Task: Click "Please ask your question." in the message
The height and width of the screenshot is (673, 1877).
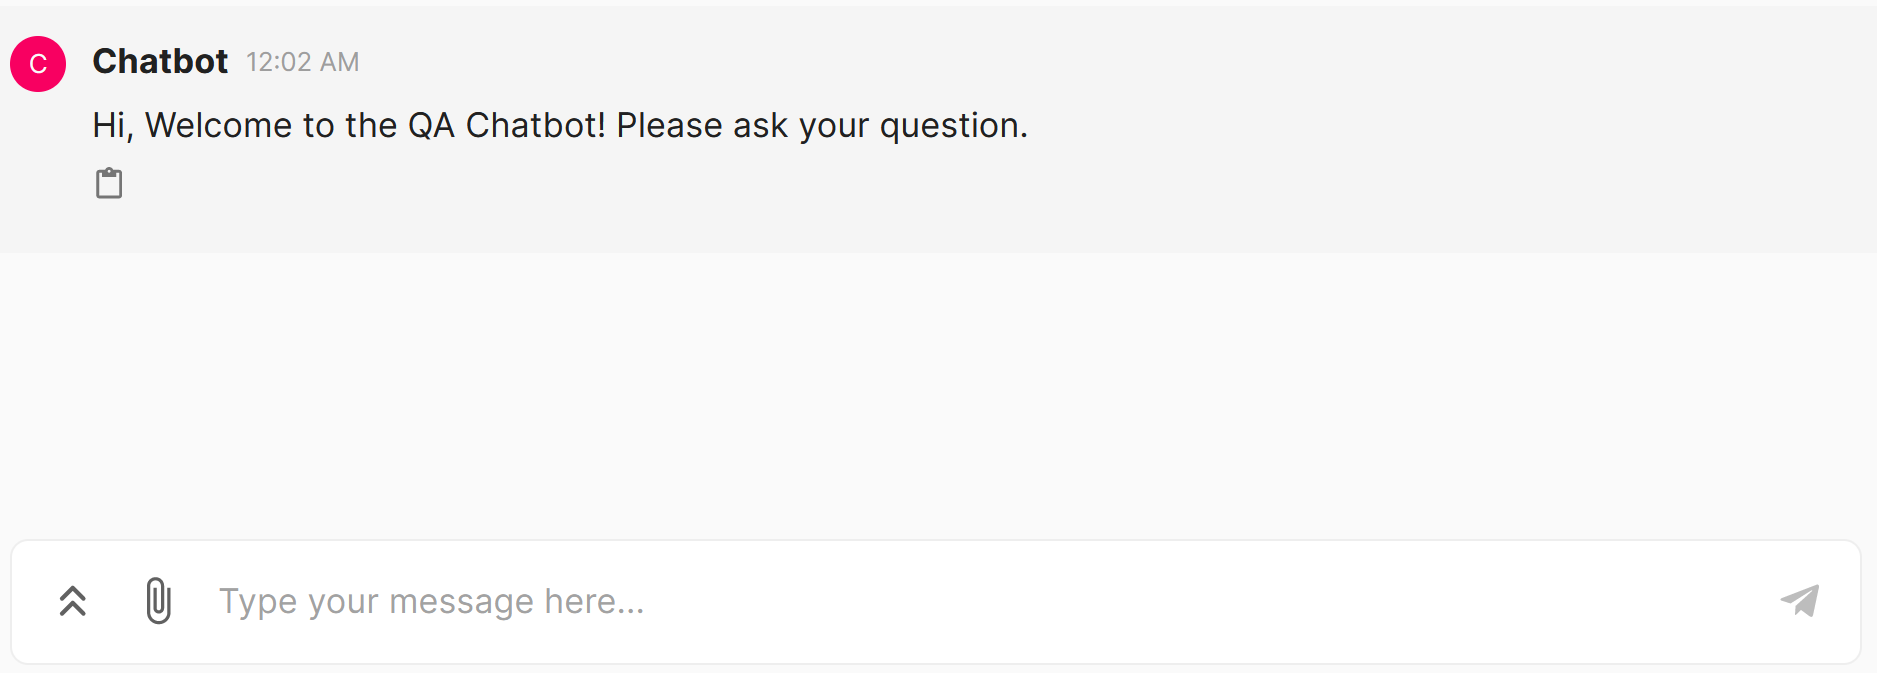Action: pos(822,126)
